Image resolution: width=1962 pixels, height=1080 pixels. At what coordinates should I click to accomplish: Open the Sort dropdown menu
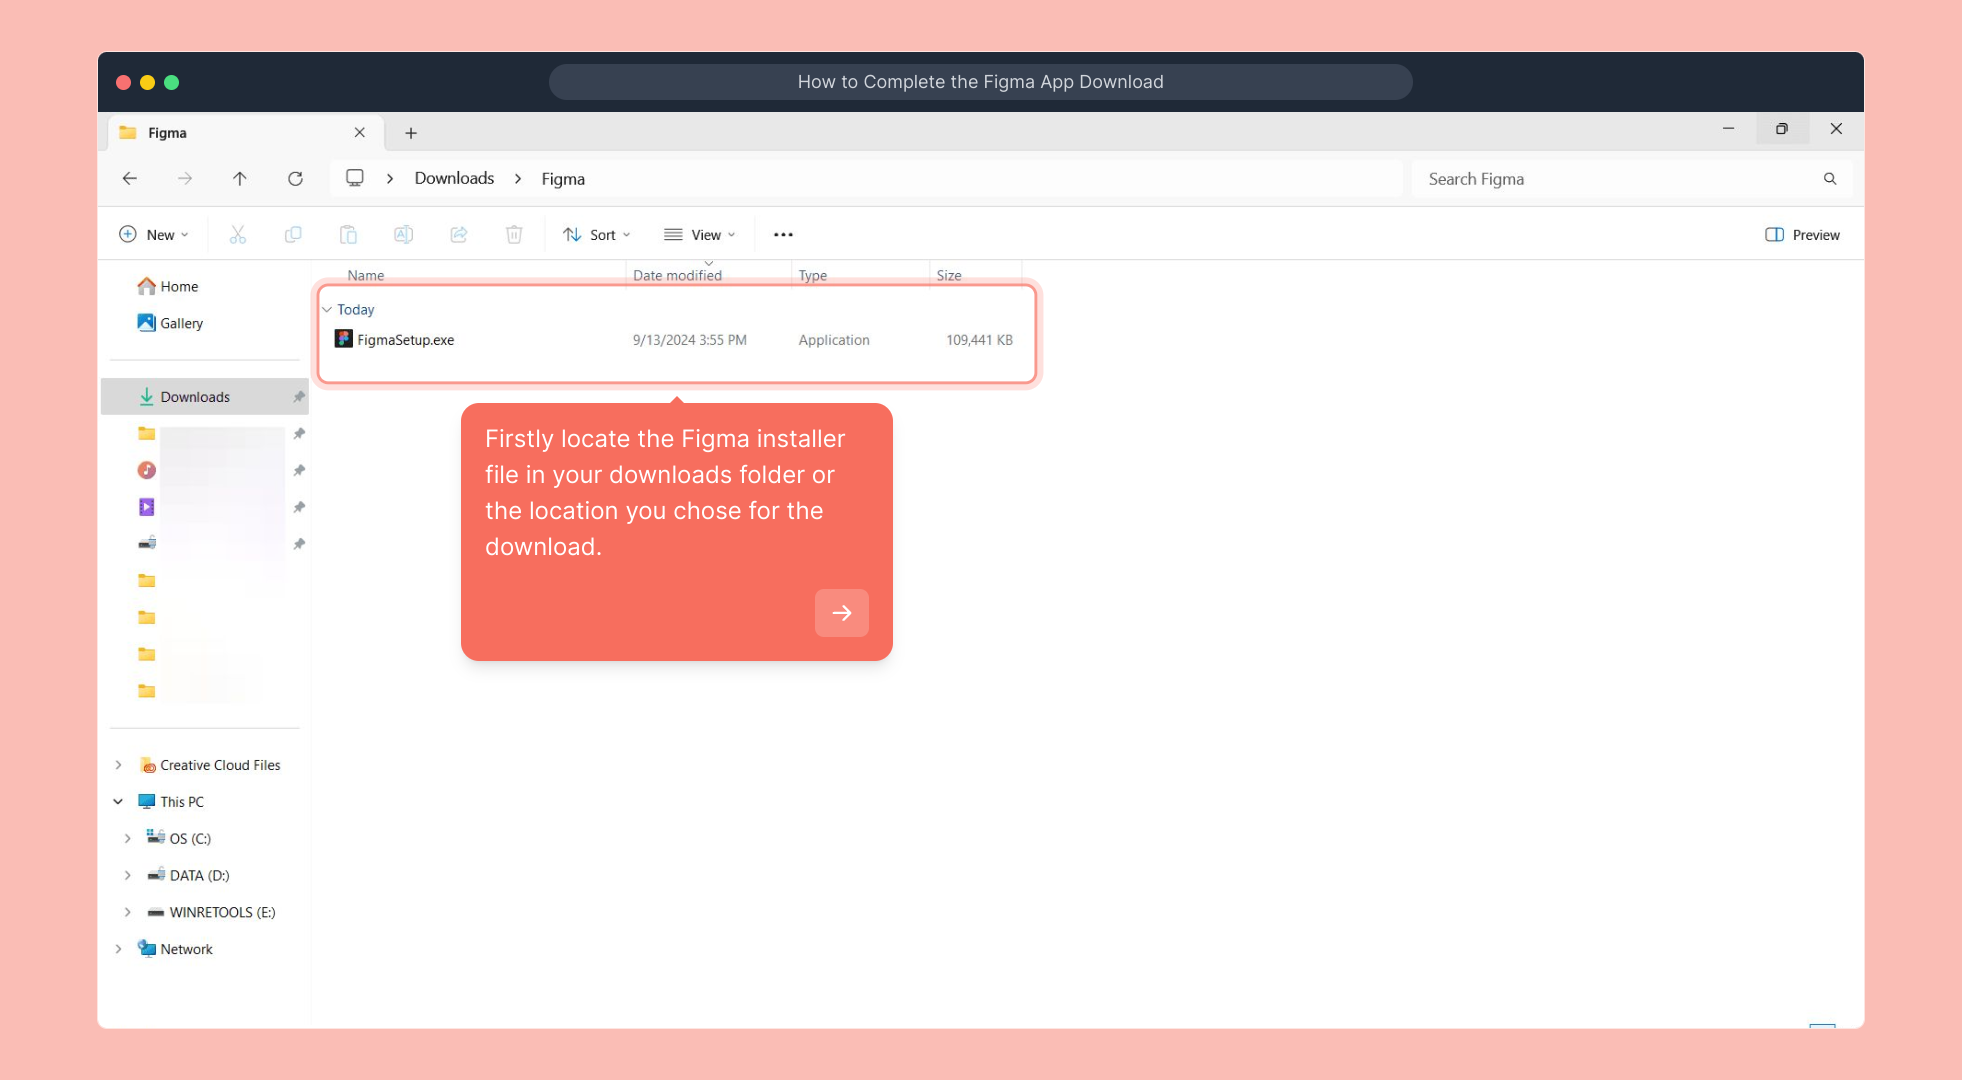[597, 235]
